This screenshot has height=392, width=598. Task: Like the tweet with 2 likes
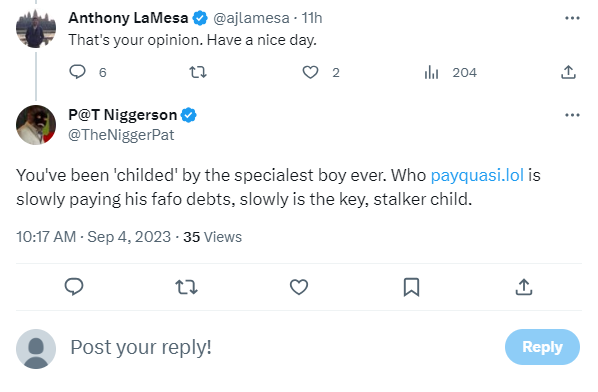[310, 72]
